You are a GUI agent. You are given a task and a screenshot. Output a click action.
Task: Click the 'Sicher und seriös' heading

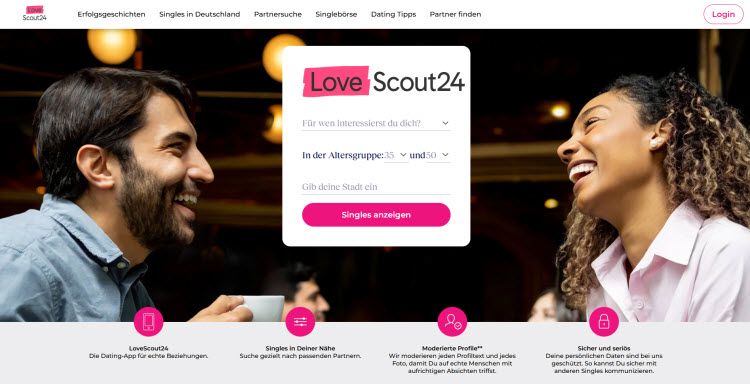(x=604, y=348)
